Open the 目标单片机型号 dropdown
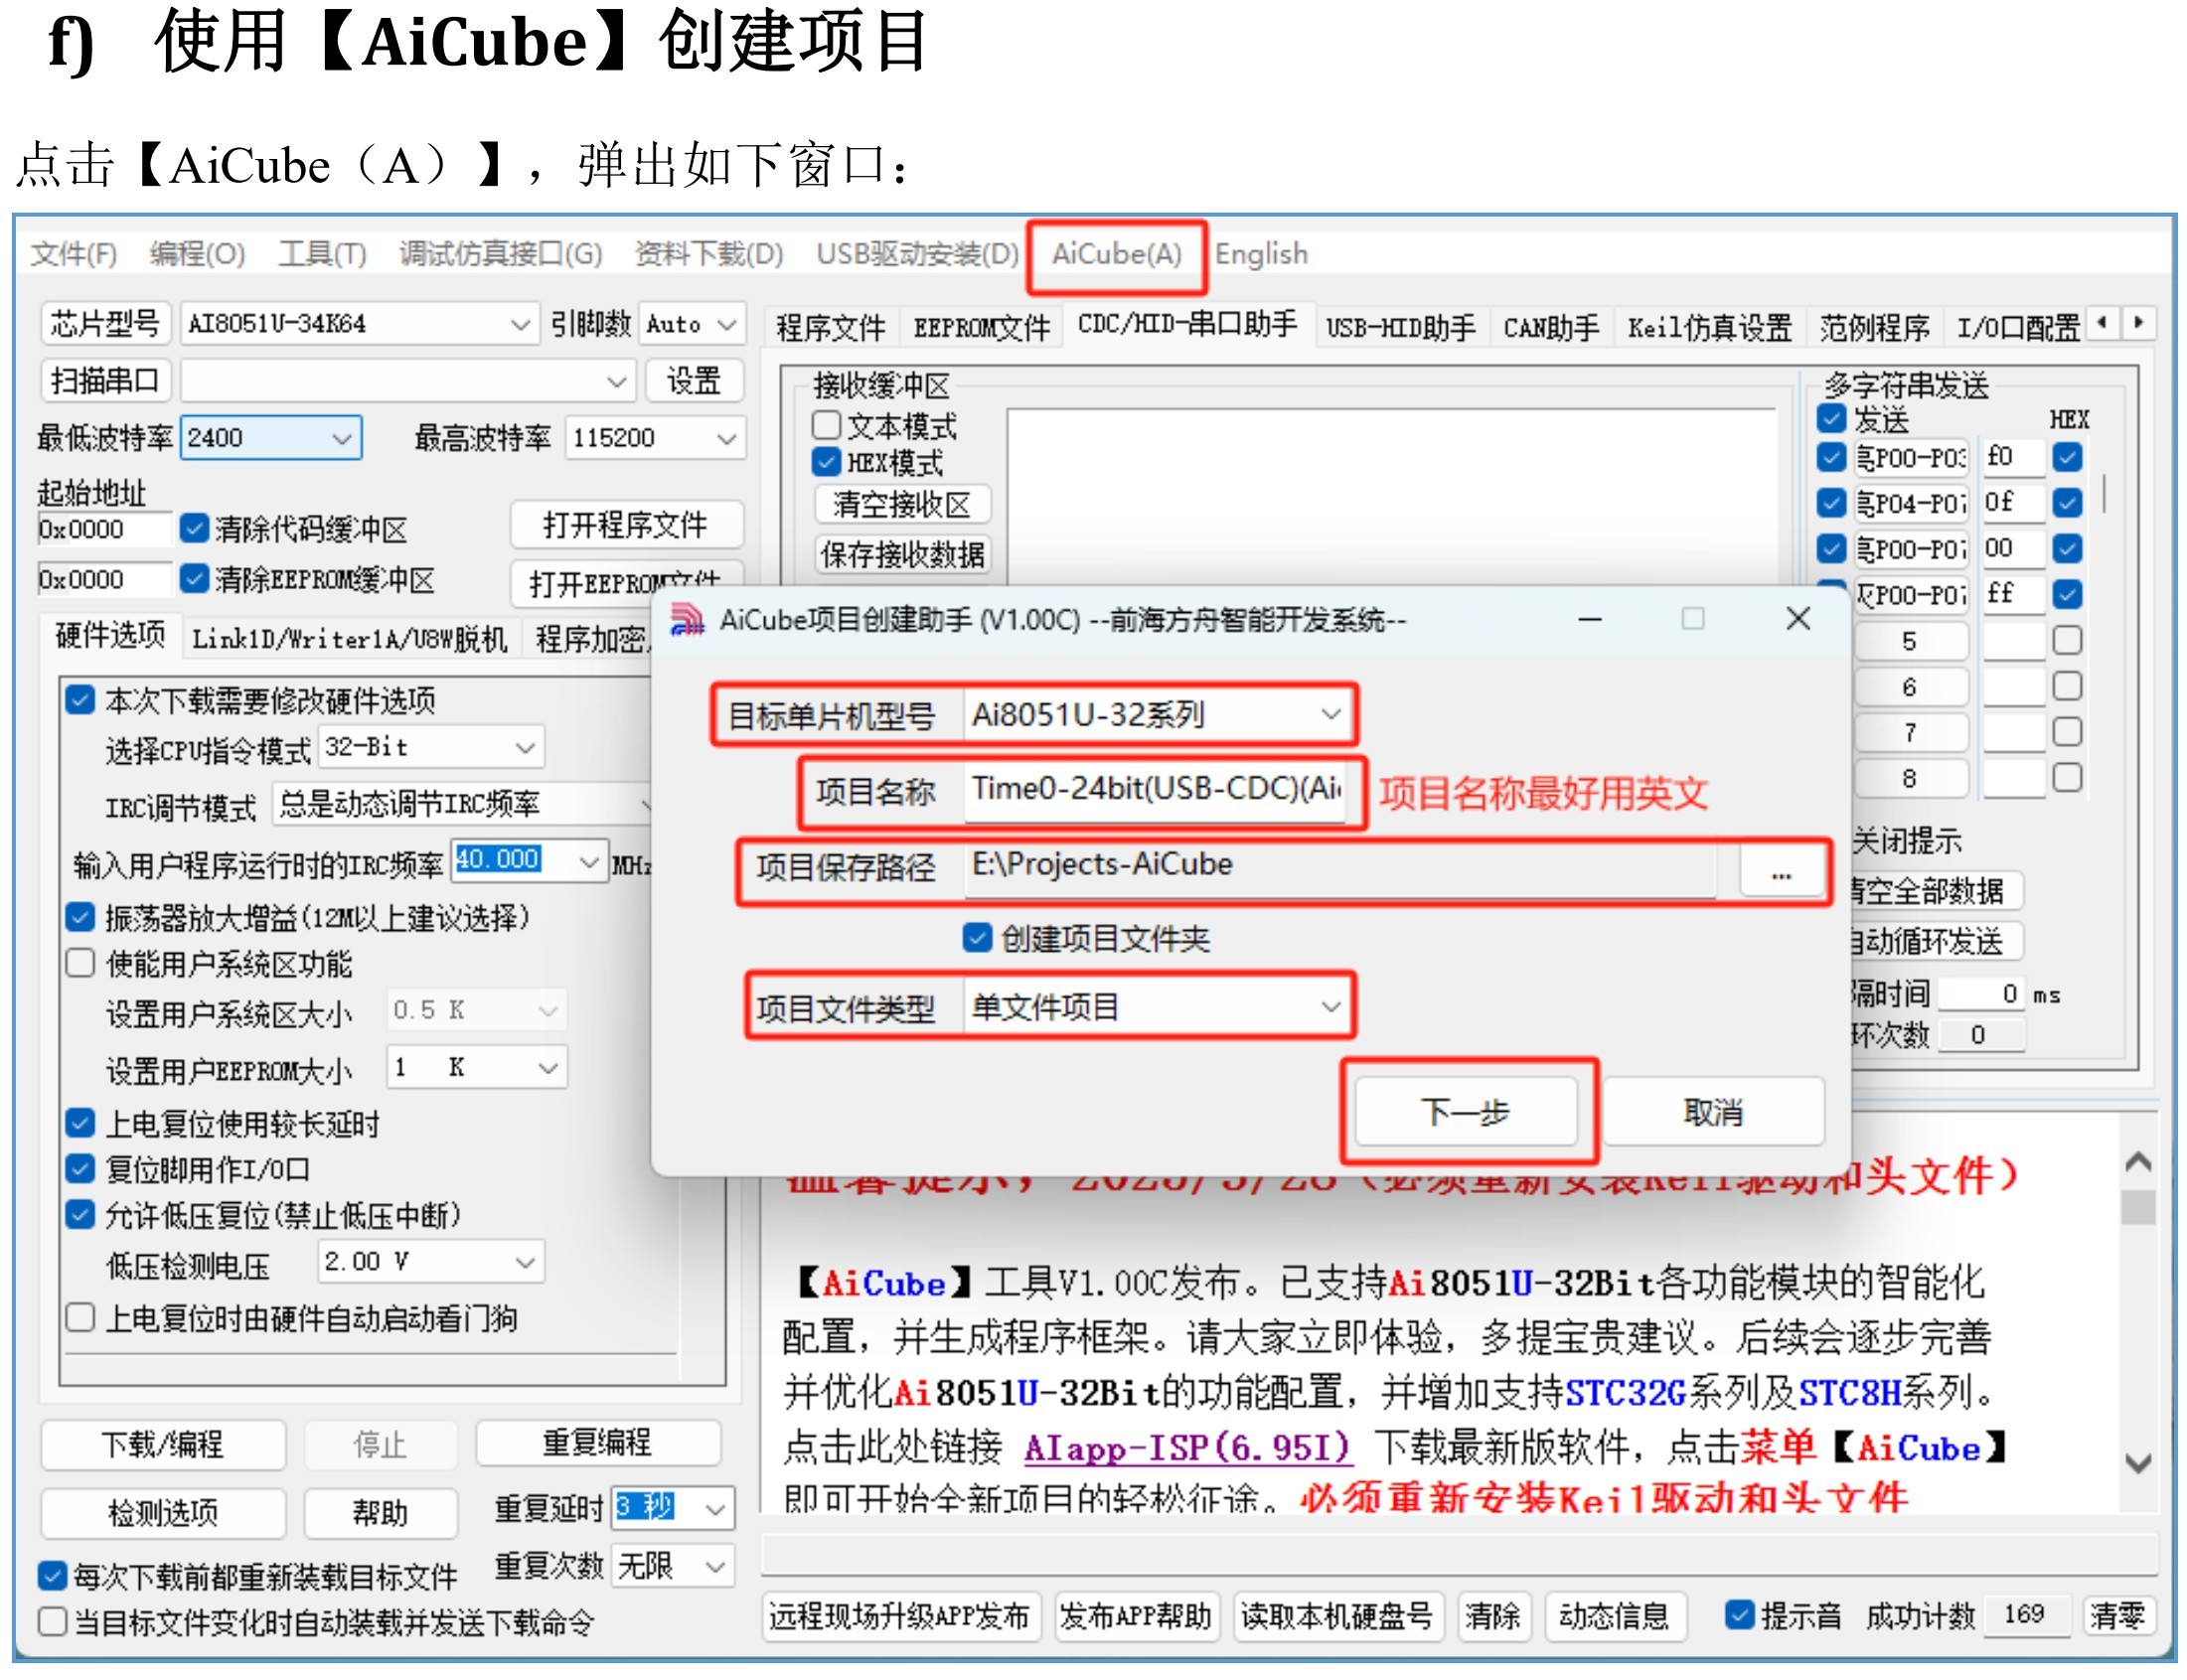Viewport: 2187px width, 1680px height. coord(1329,715)
